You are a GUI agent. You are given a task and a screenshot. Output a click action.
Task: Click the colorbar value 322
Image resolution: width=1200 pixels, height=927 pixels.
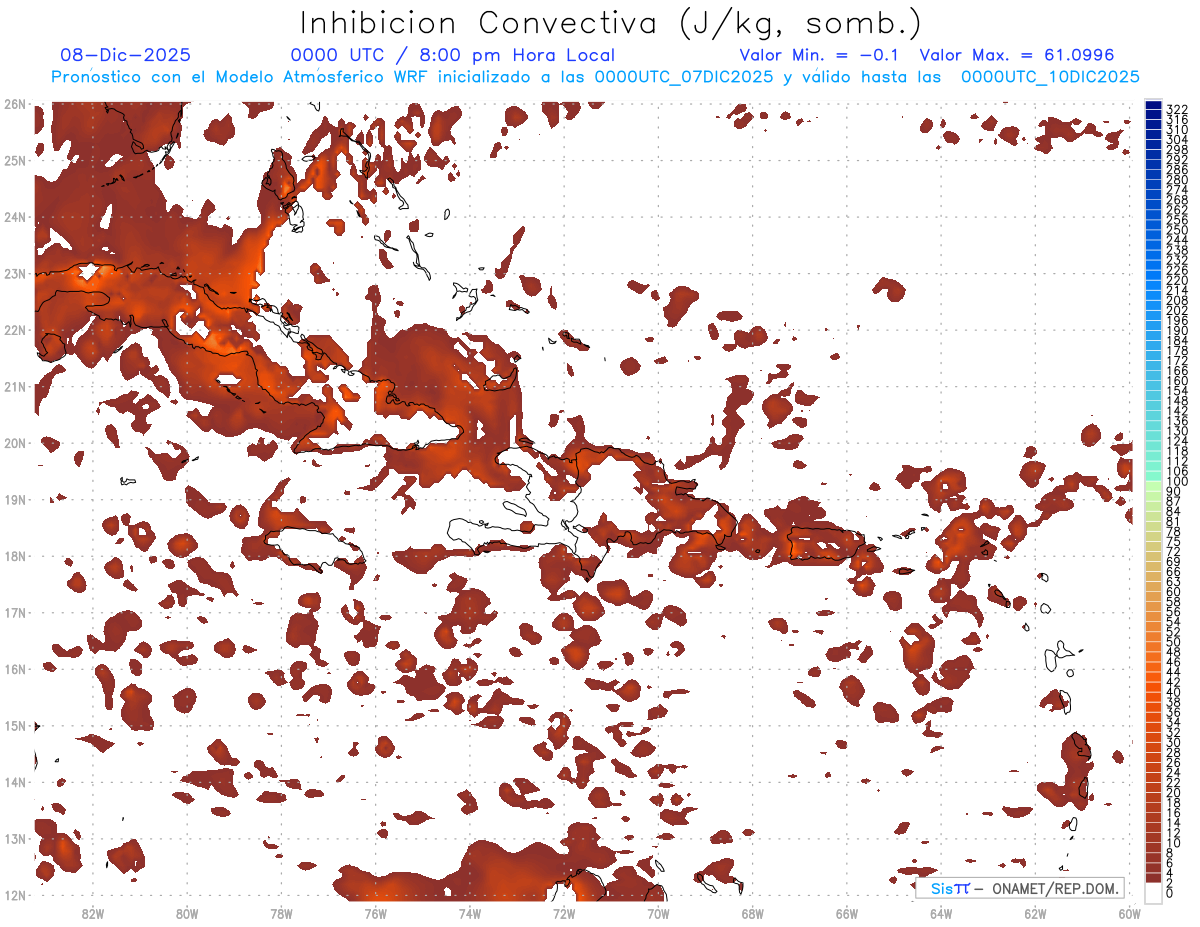point(1177,109)
